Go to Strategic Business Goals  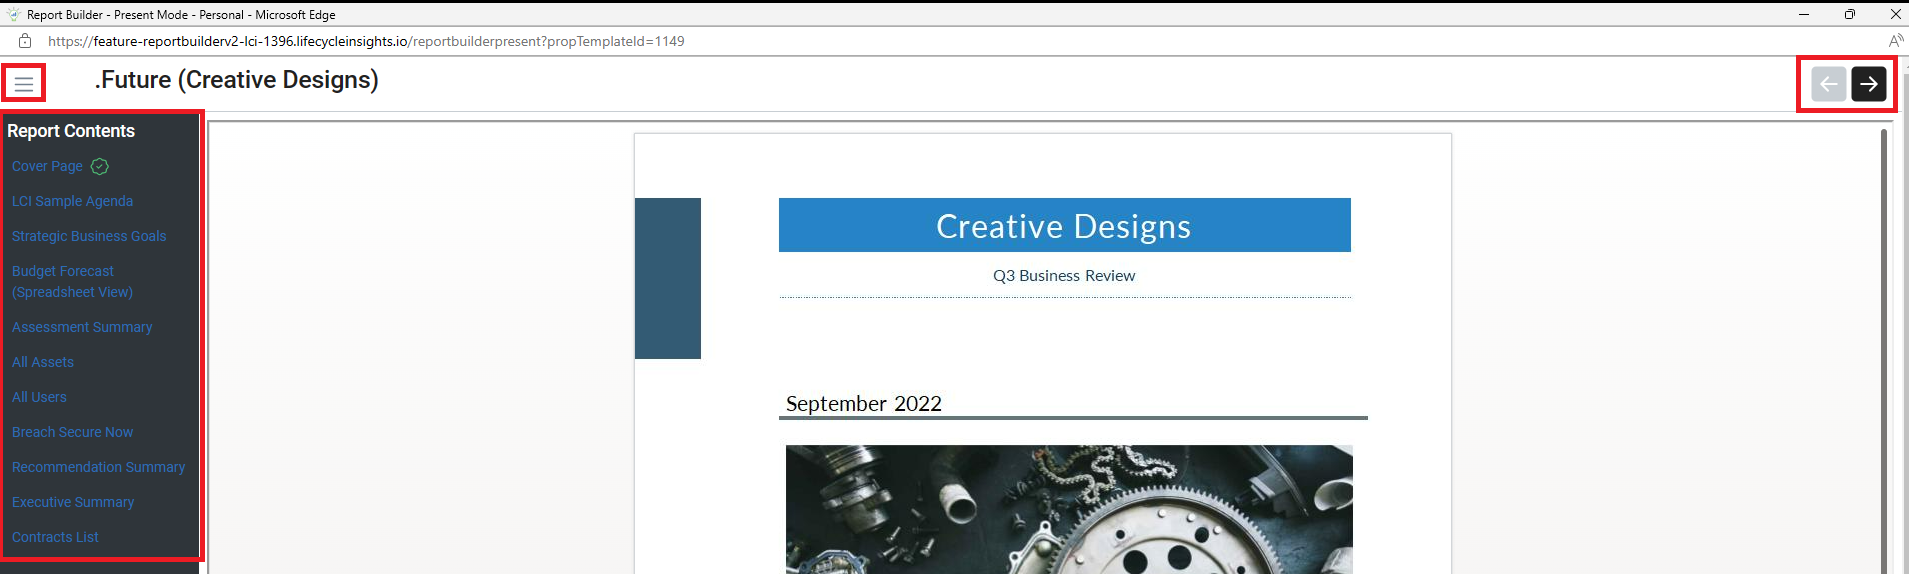89,236
